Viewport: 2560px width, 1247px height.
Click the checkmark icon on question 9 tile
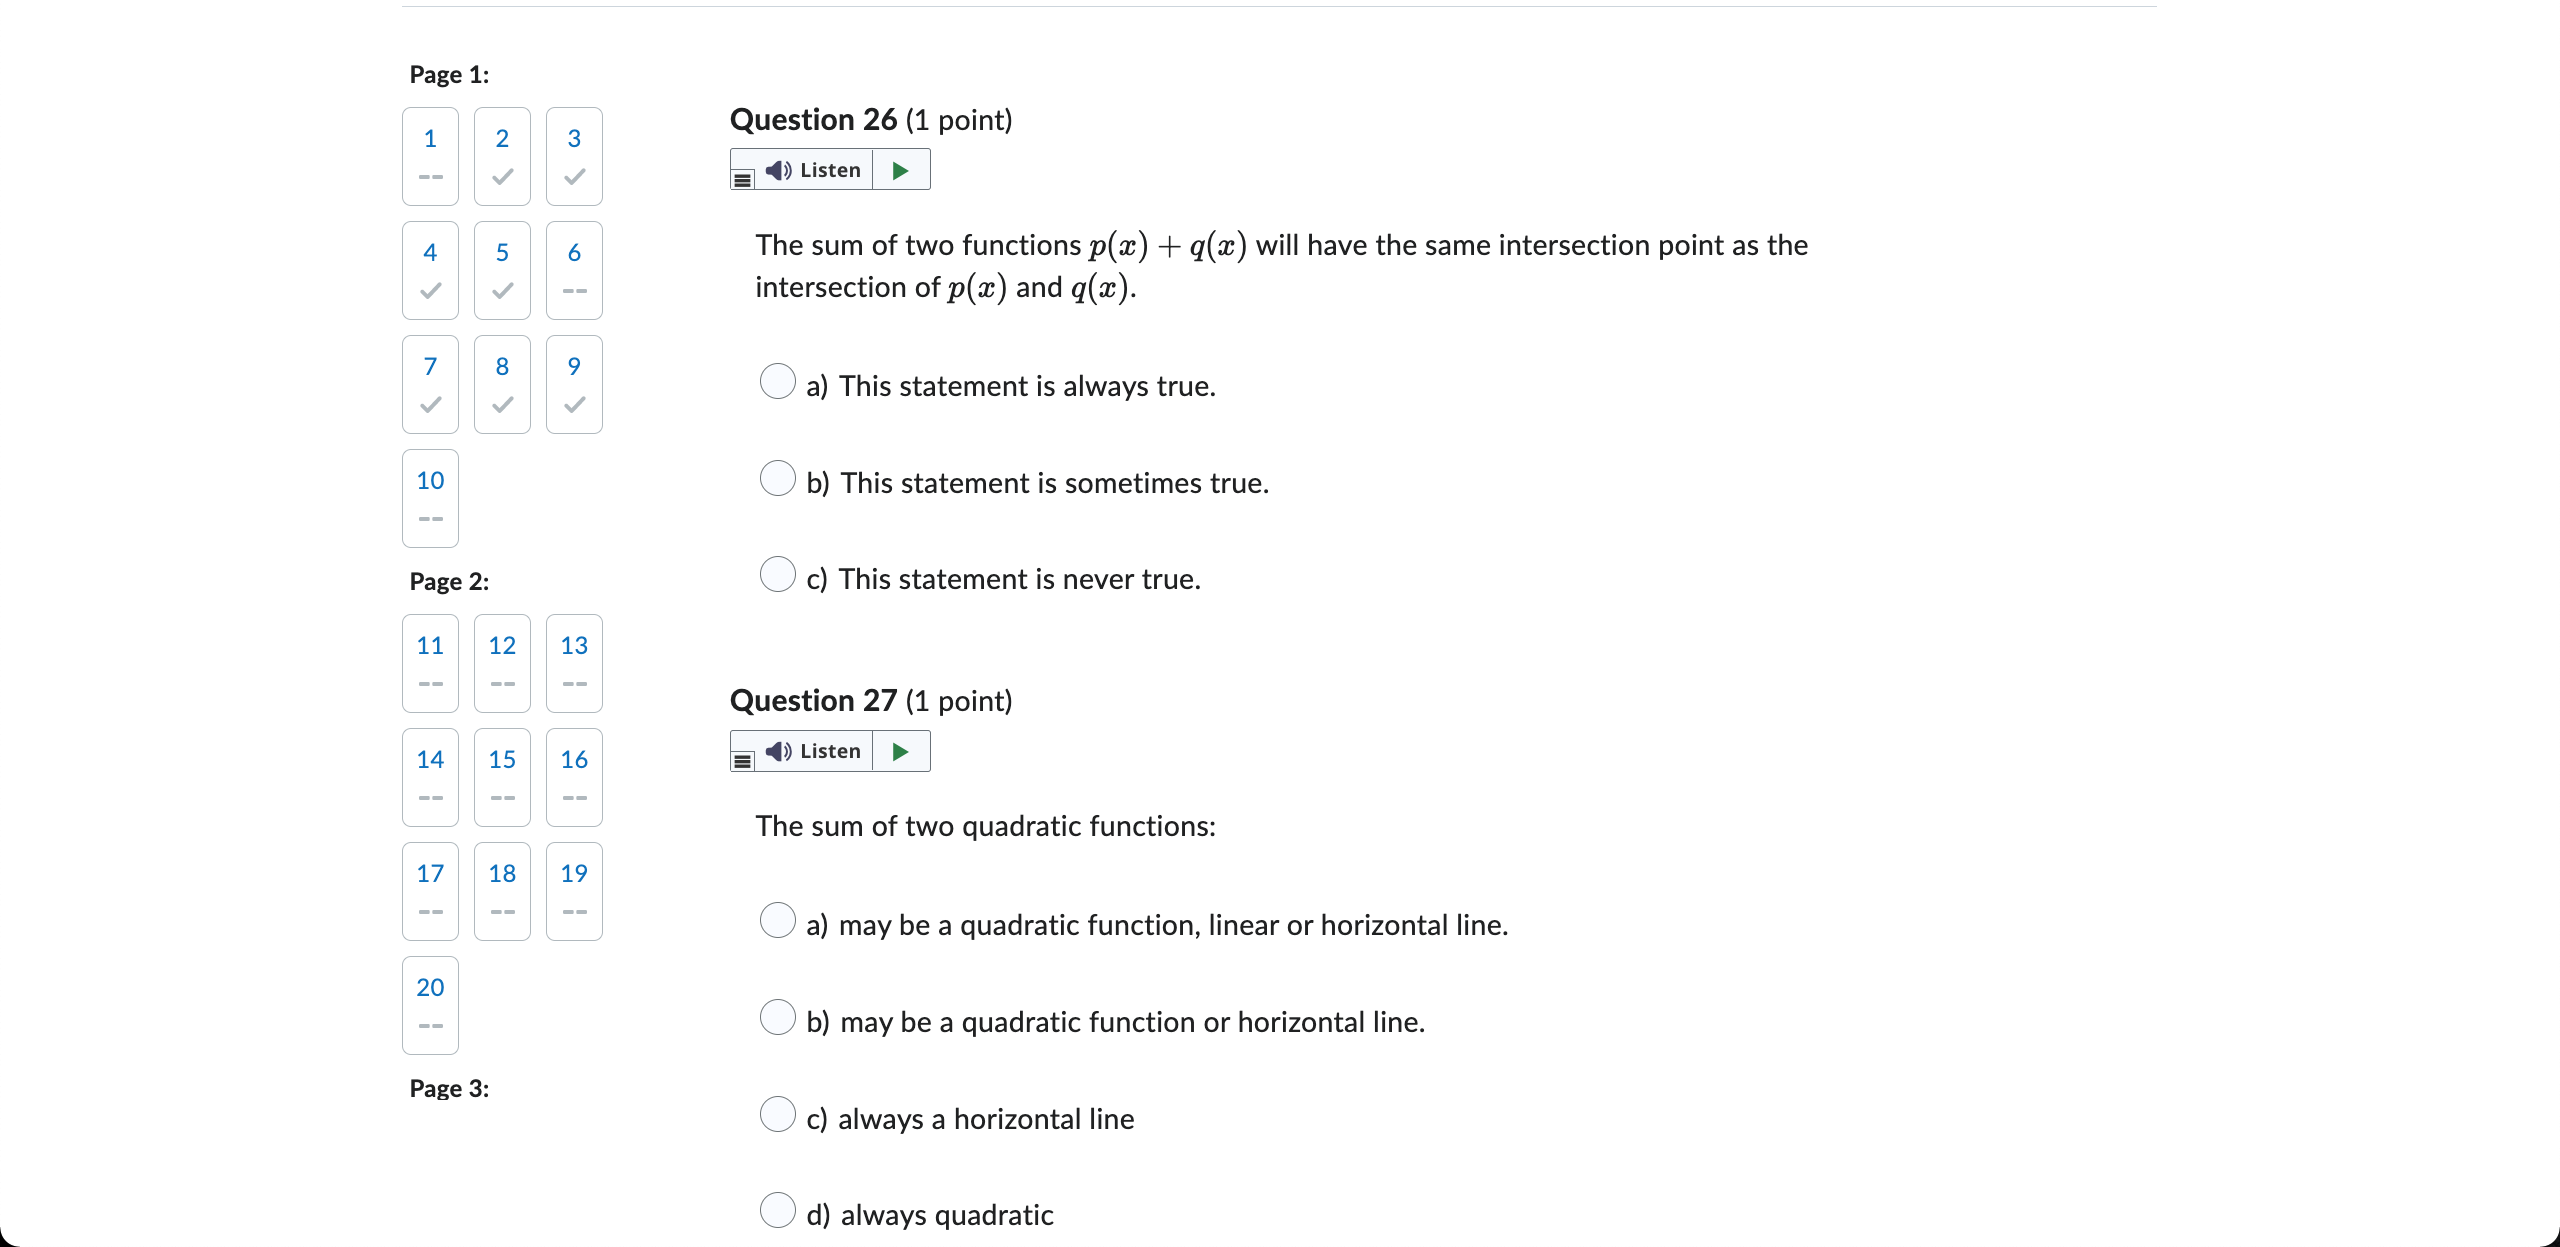[x=573, y=405]
